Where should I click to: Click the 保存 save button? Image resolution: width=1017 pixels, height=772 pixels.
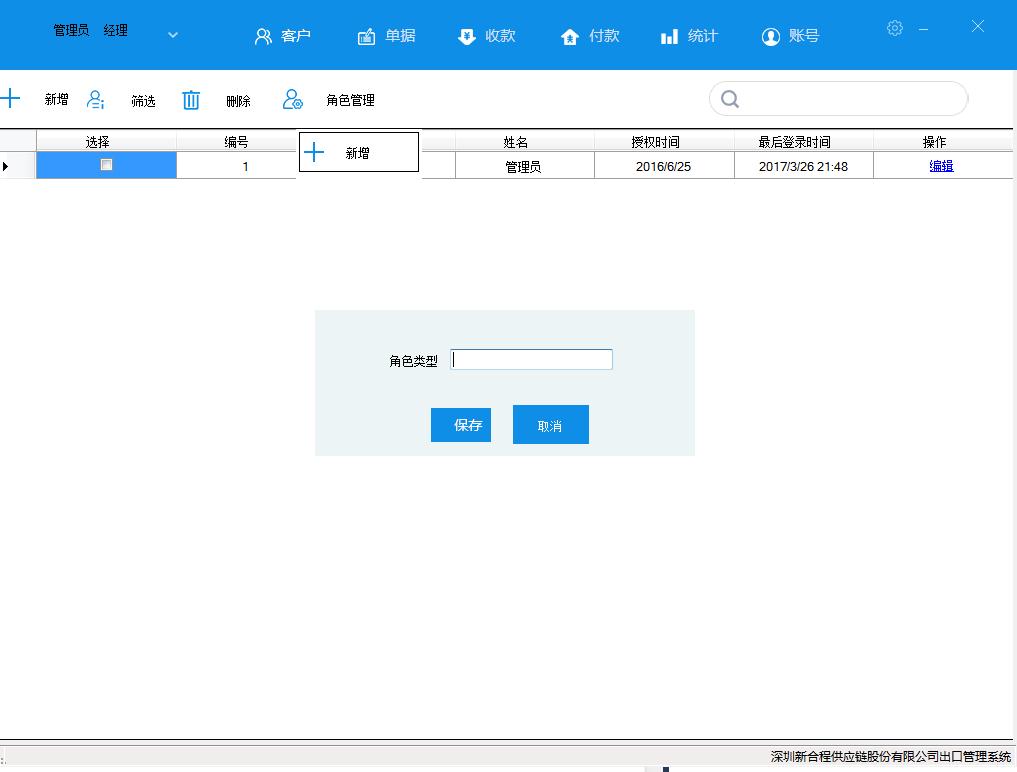[461, 425]
